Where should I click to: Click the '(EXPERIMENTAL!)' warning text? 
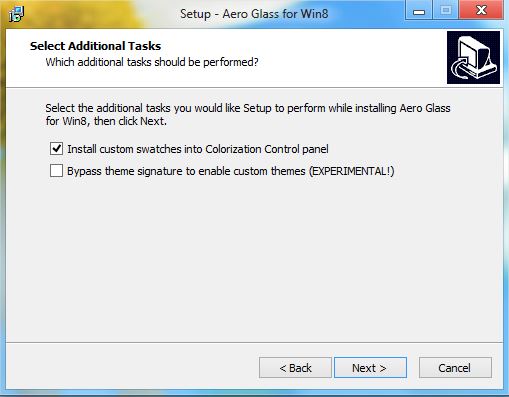coord(352,171)
